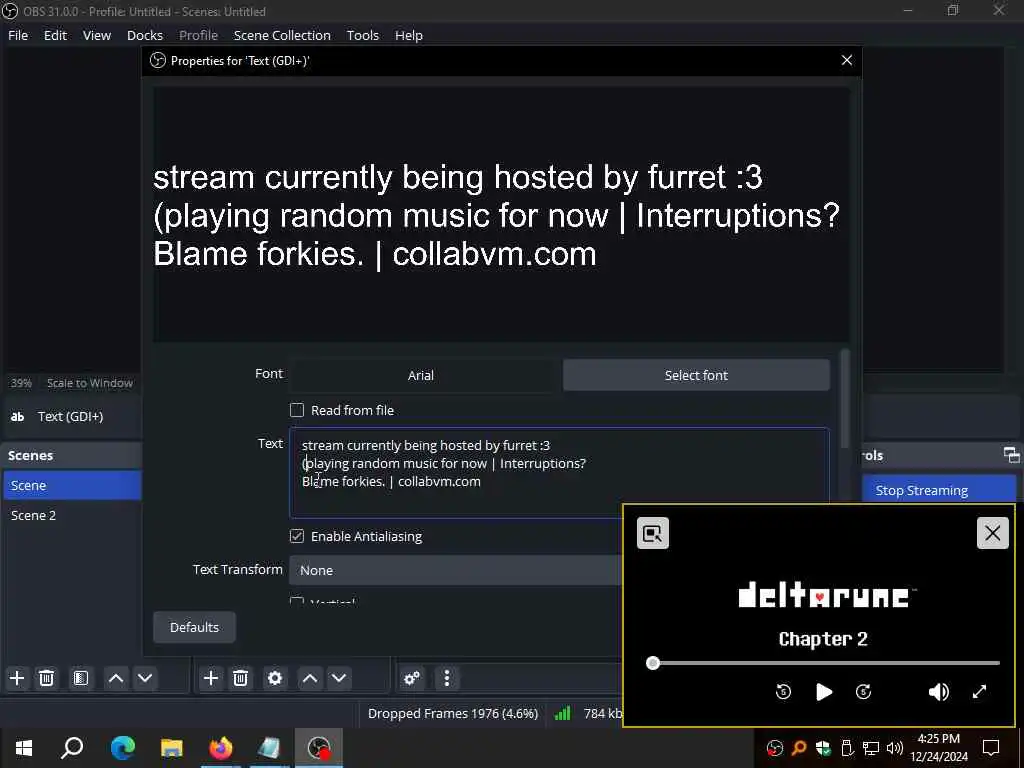The height and width of the screenshot is (768, 1024).
Task: Open the Scene Collection menu
Action: click(282, 35)
